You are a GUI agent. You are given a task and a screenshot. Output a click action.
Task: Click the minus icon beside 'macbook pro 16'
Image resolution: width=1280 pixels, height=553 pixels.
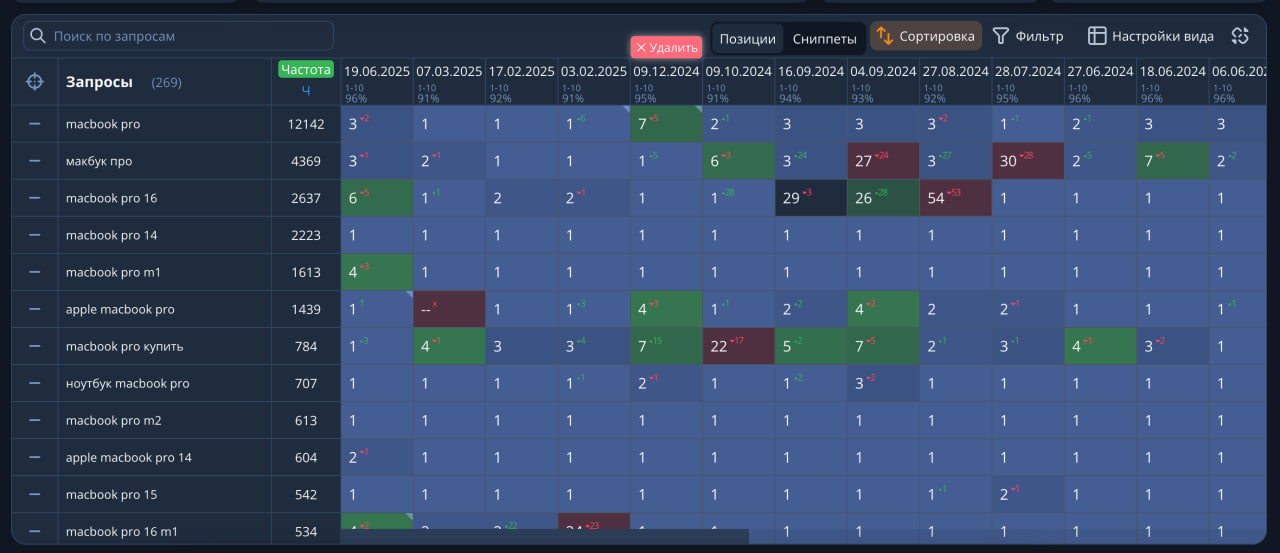click(x=34, y=198)
